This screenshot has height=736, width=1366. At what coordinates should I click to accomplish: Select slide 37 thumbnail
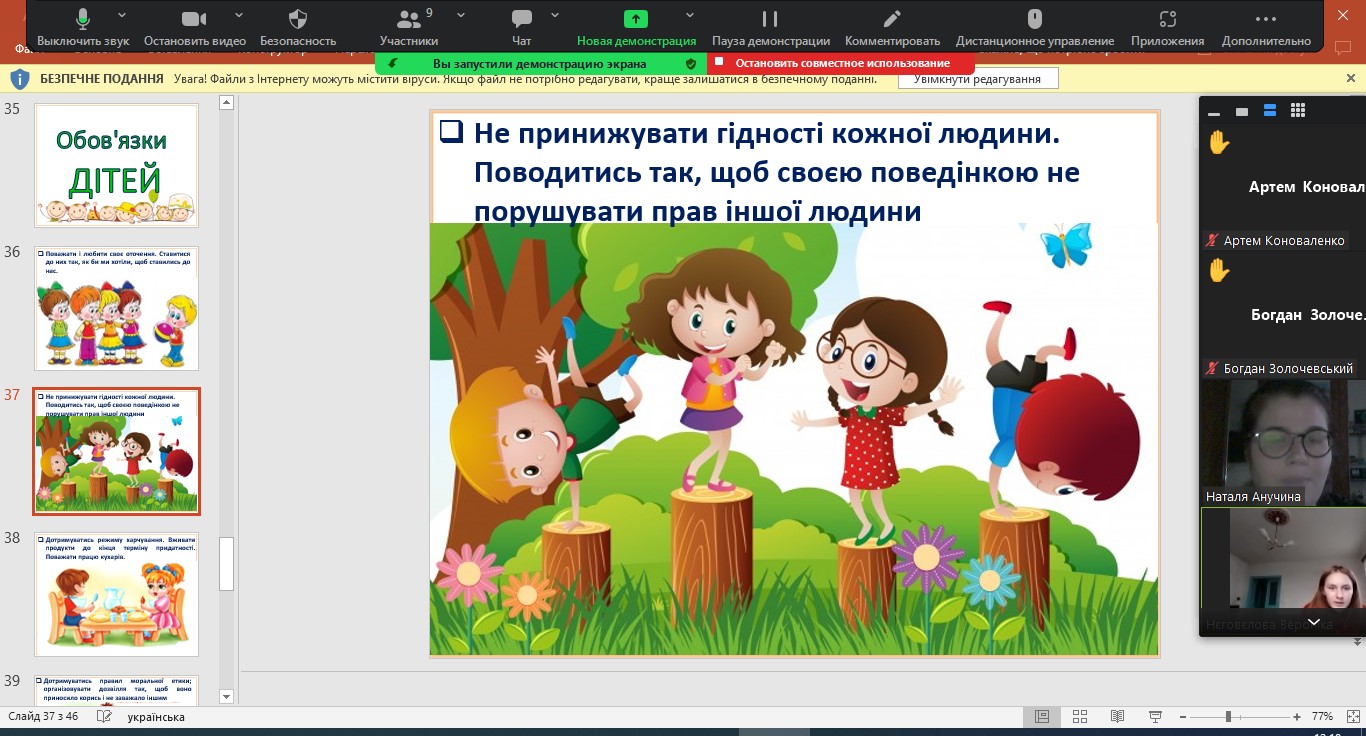coord(116,451)
